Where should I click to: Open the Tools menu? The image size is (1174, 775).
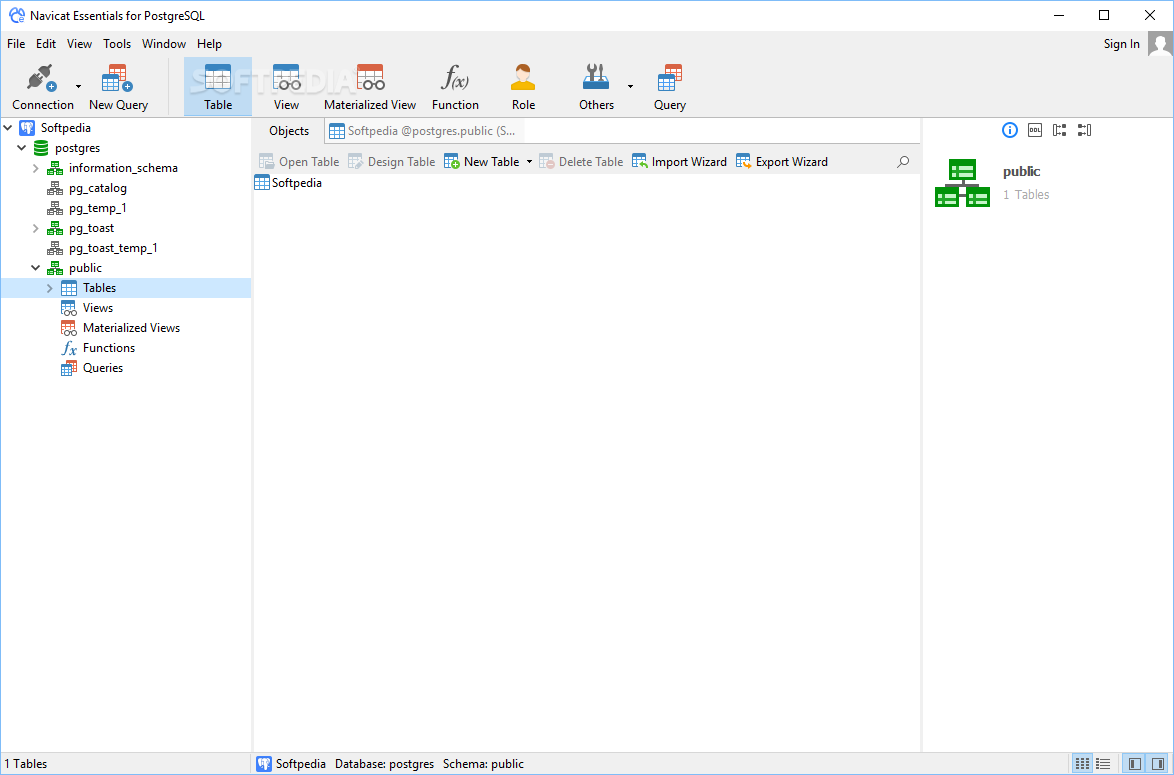click(x=117, y=44)
